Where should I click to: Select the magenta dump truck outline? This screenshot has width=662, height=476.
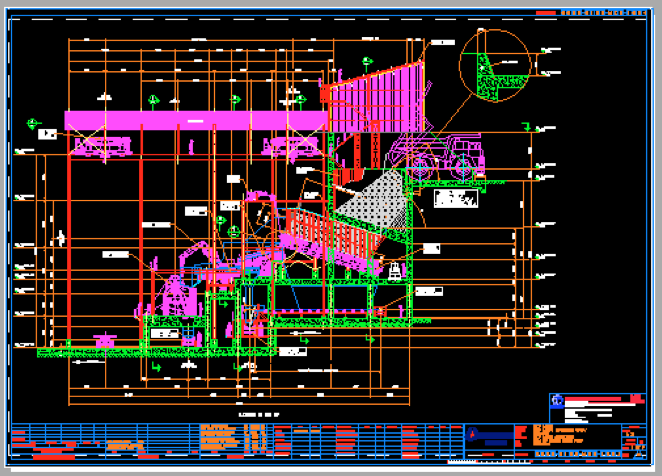coord(438,155)
